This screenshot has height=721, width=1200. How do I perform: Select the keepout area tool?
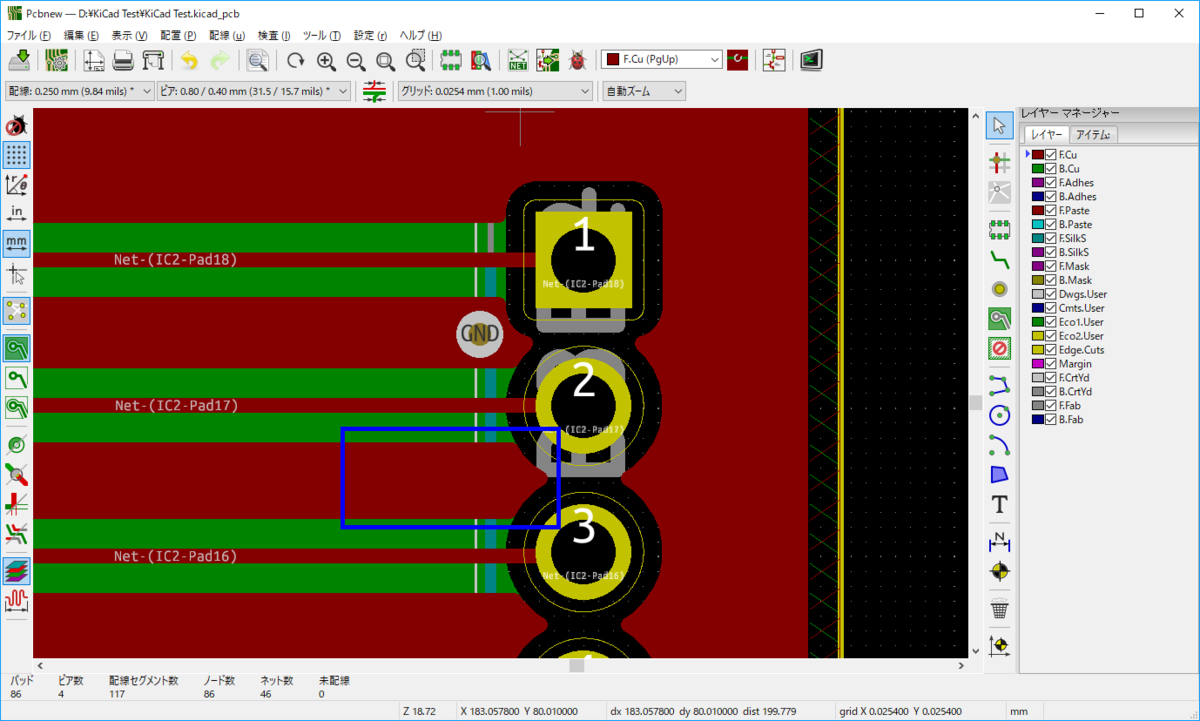coord(999,348)
